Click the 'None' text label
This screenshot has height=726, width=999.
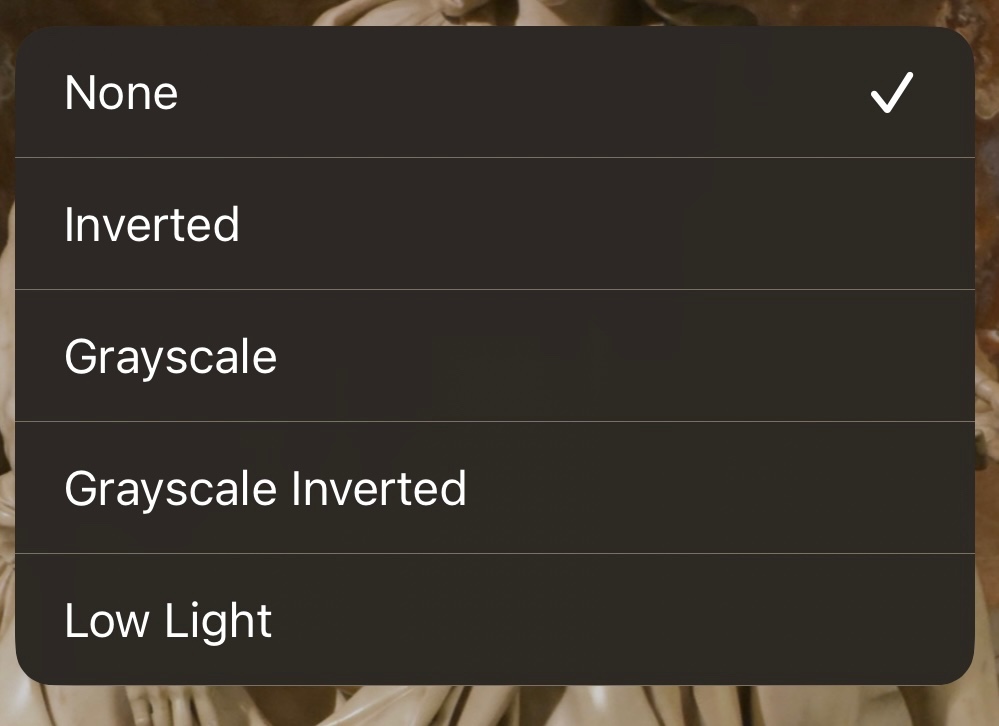121,93
